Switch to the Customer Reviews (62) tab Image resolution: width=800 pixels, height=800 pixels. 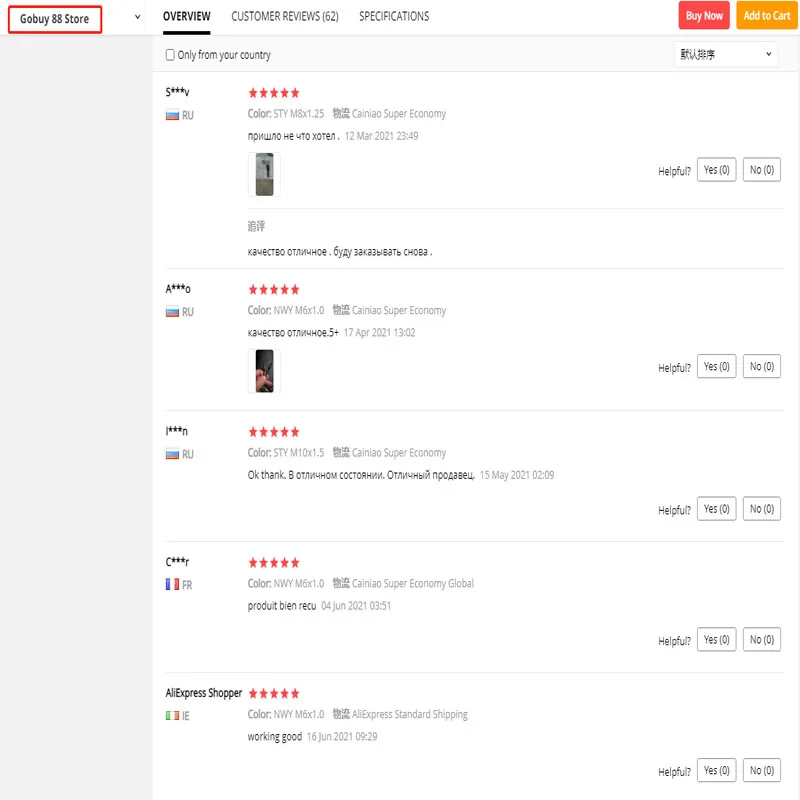pos(284,16)
